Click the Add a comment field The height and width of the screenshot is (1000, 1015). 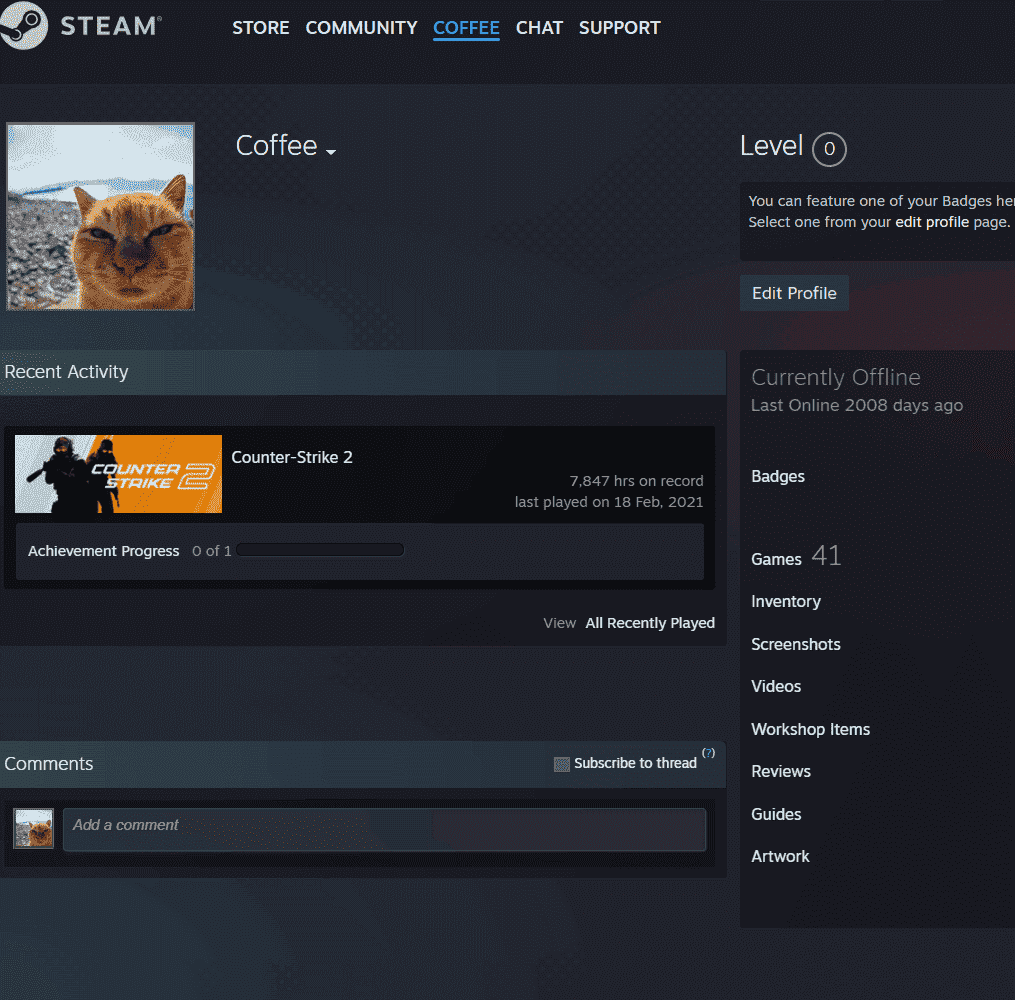(385, 829)
